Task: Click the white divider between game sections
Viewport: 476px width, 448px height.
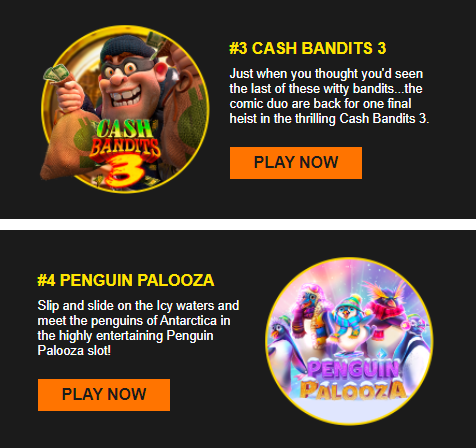Action: tap(238, 224)
